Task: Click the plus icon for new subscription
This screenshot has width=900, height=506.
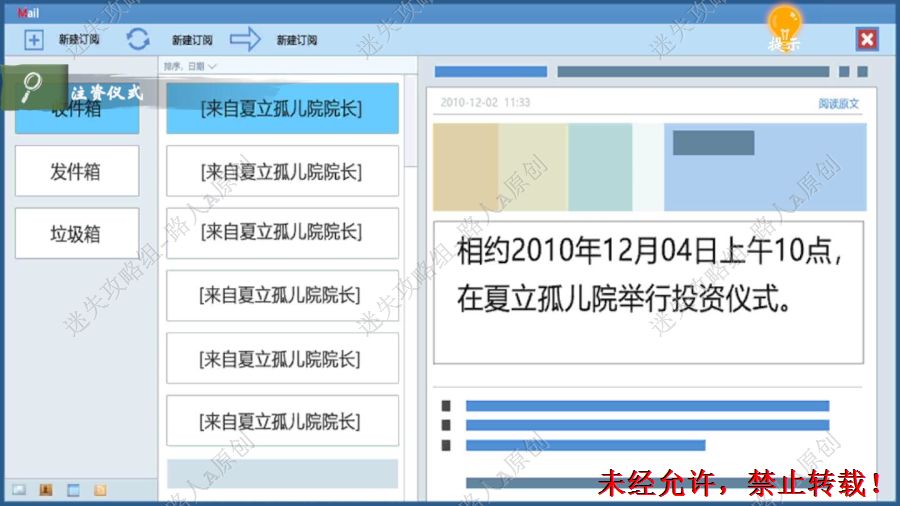Action: (33, 40)
